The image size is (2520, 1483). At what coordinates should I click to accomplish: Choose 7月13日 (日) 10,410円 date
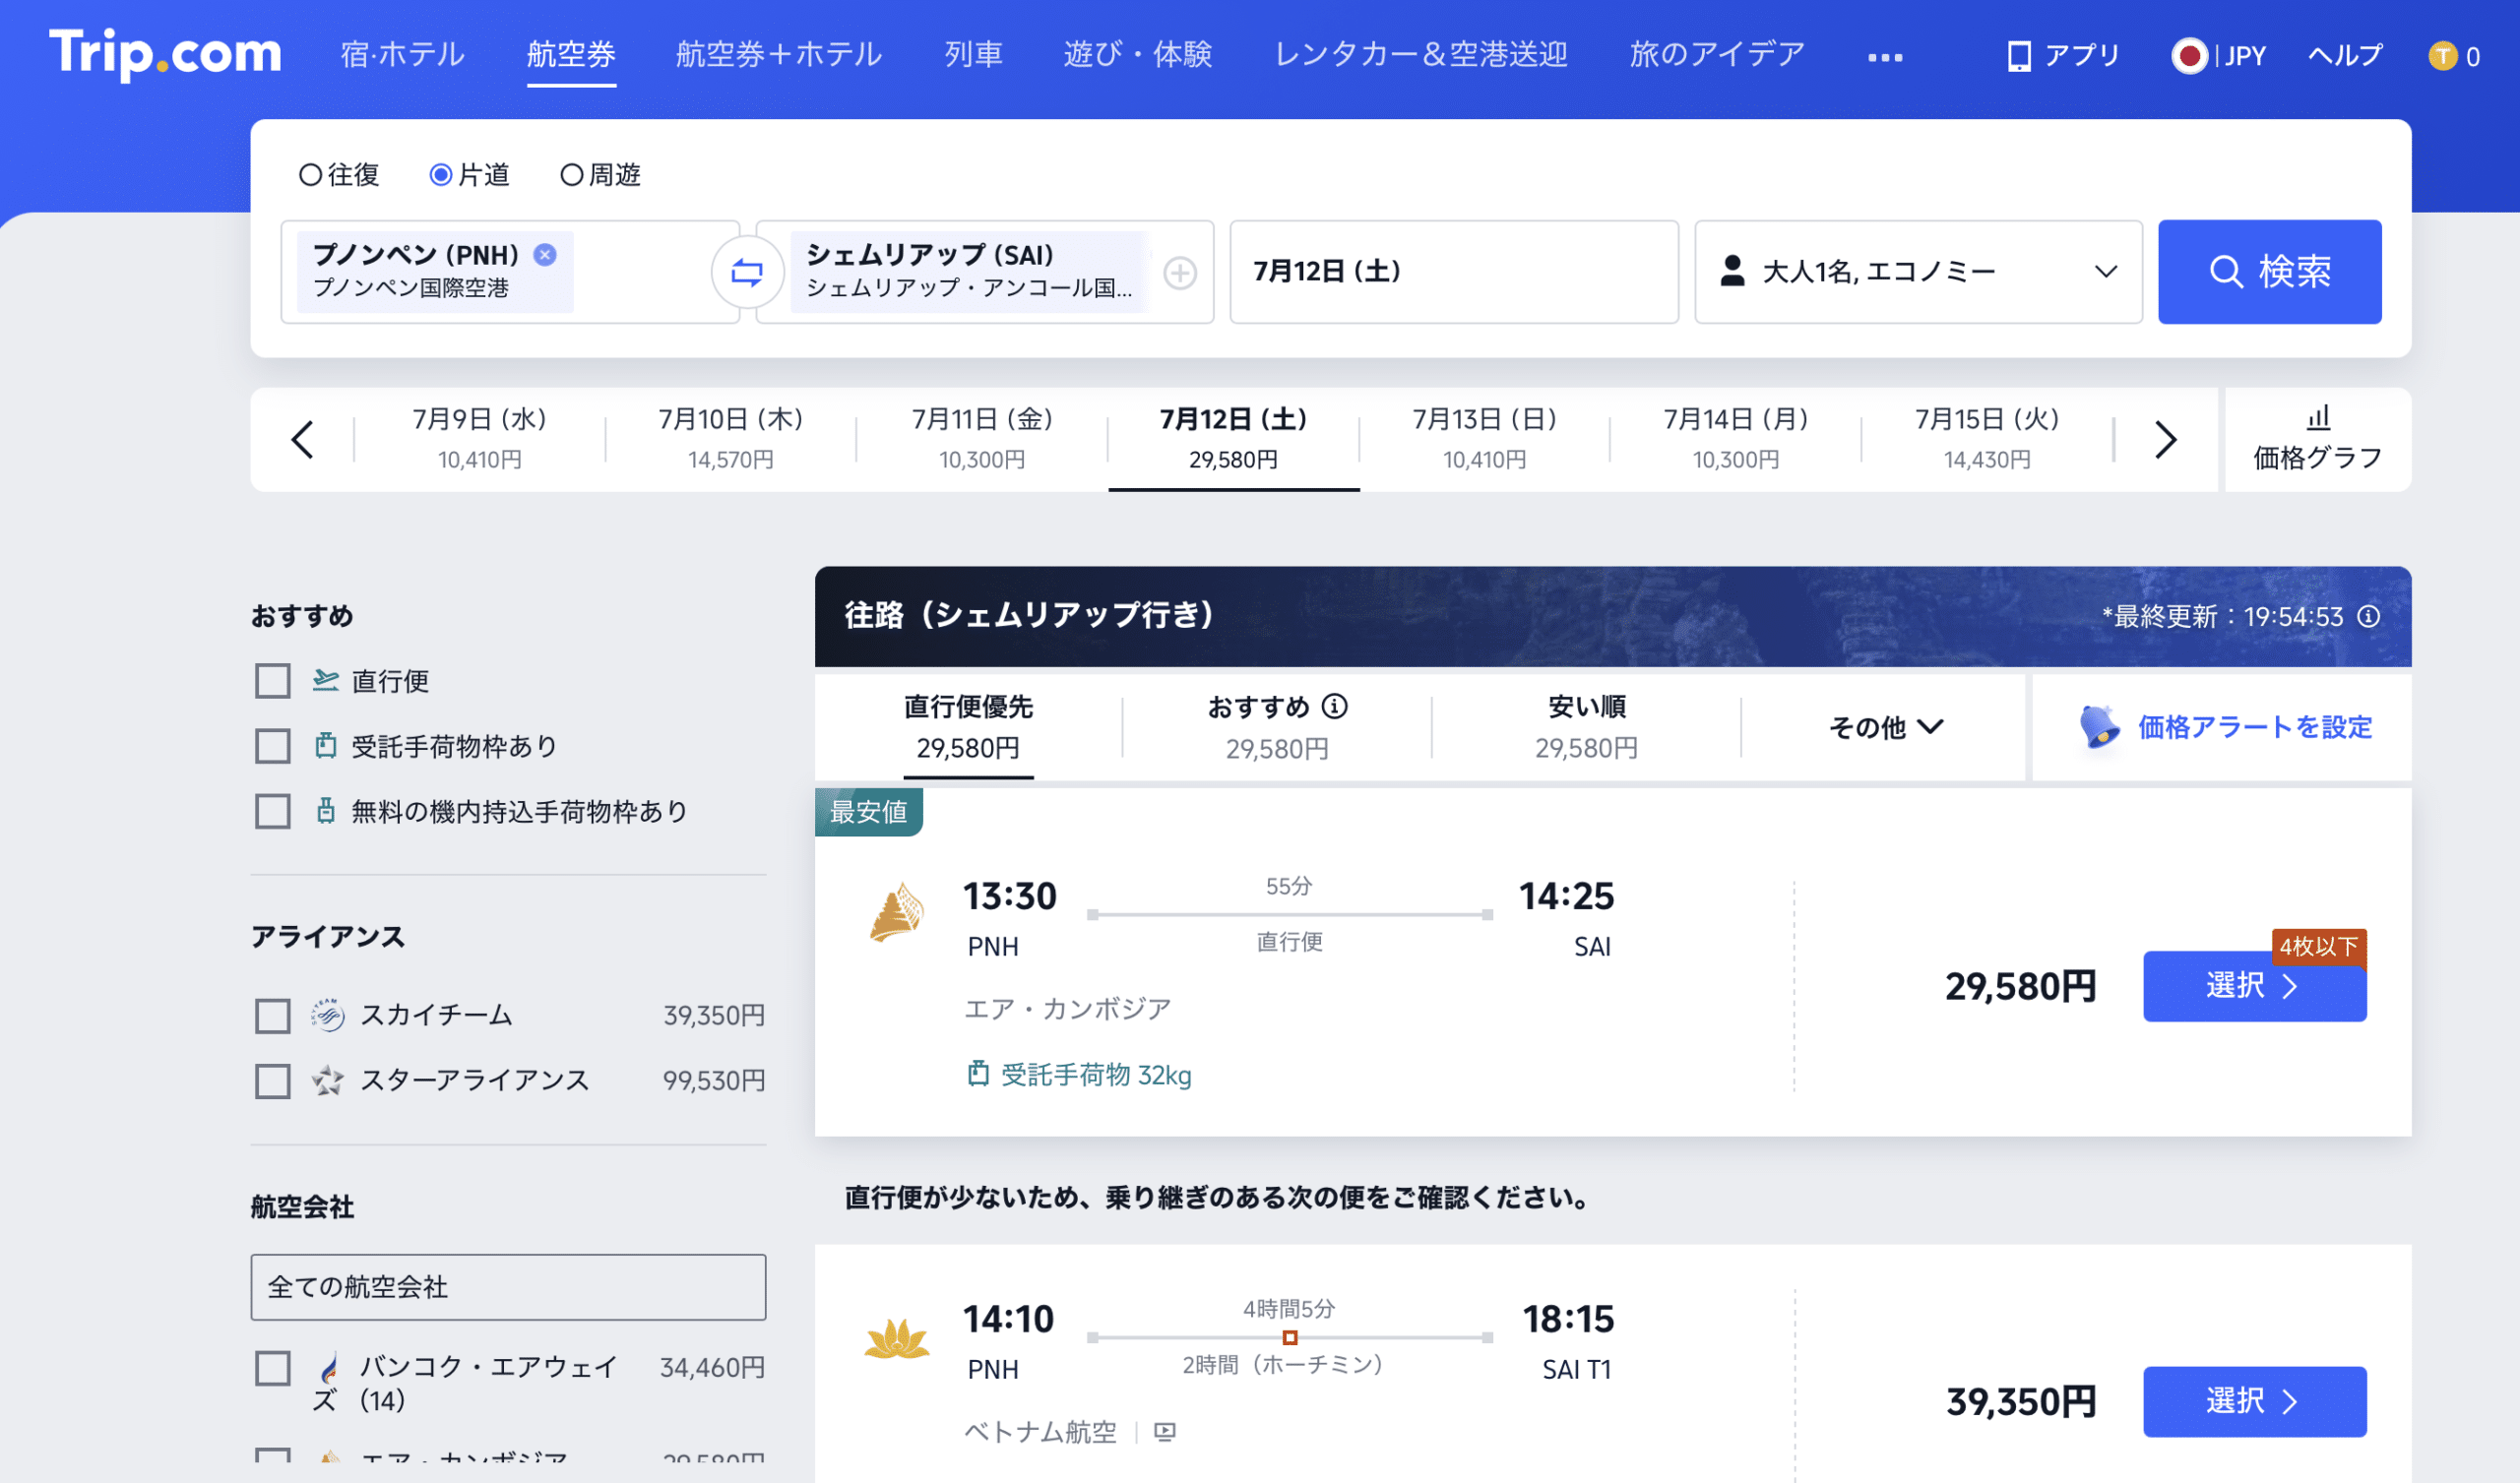[x=1484, y=439]
